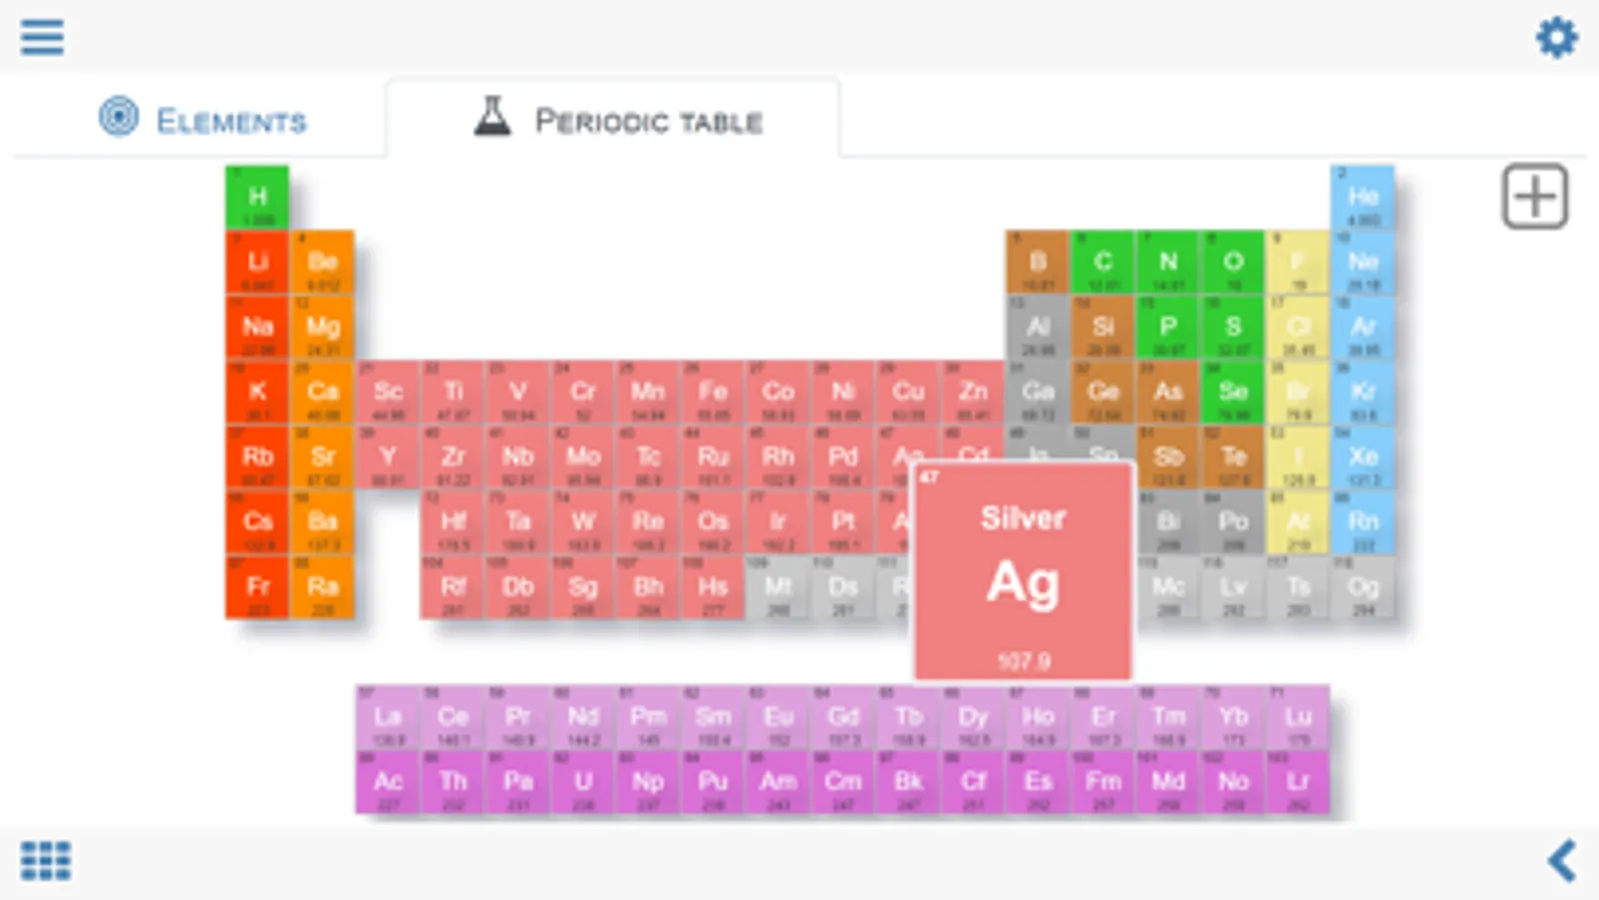The width and height of the screenshot is (1599, 900).
Task: Choose the Magnesium (Mg) tile
Action: [x=322, y=328]
